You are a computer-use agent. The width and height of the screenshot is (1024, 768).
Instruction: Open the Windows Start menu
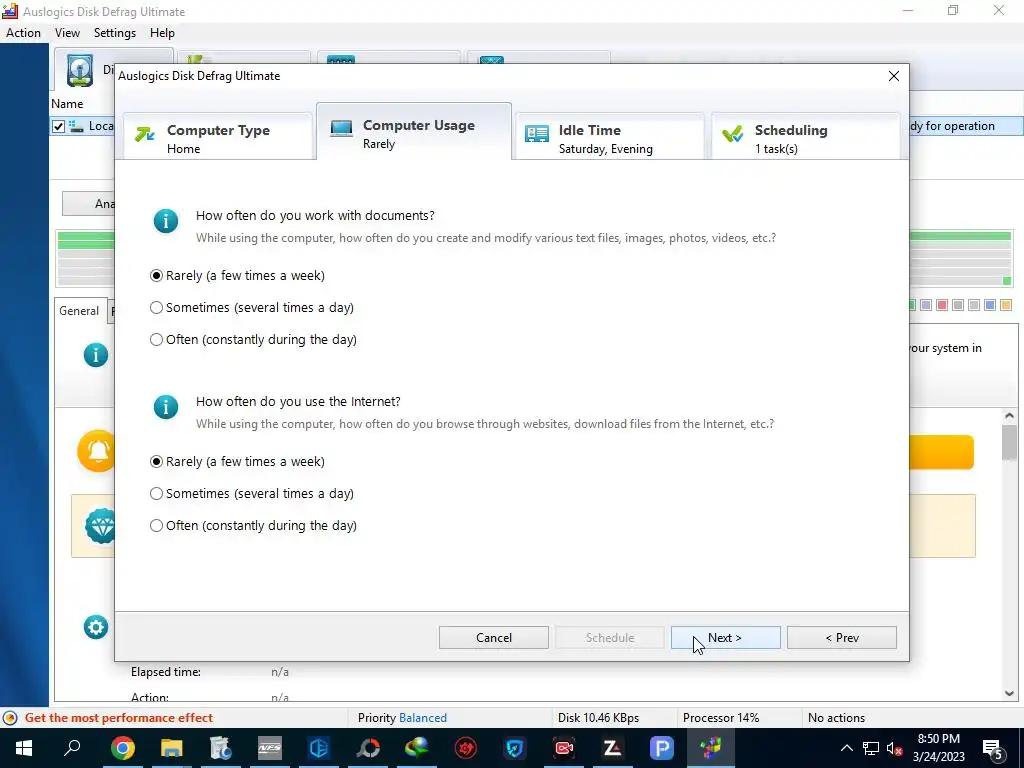coord(24,748)
